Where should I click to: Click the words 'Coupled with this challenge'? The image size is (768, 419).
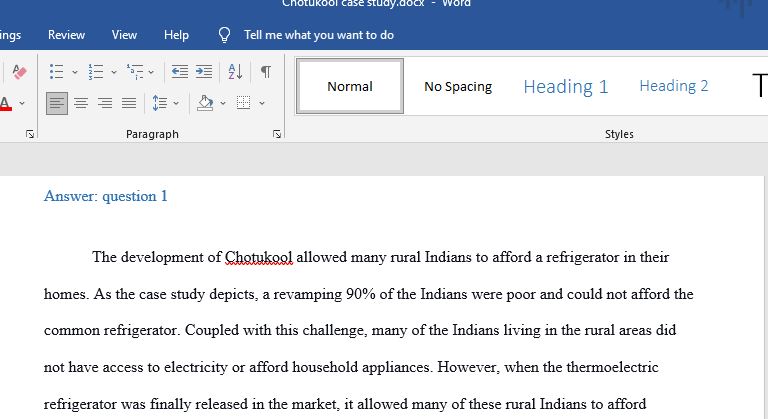pos(275,330)
